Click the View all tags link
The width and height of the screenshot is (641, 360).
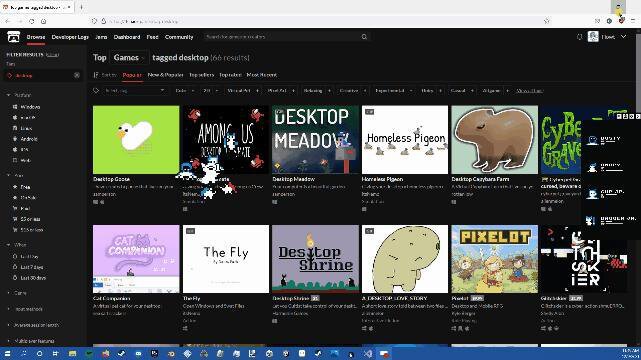529,91
